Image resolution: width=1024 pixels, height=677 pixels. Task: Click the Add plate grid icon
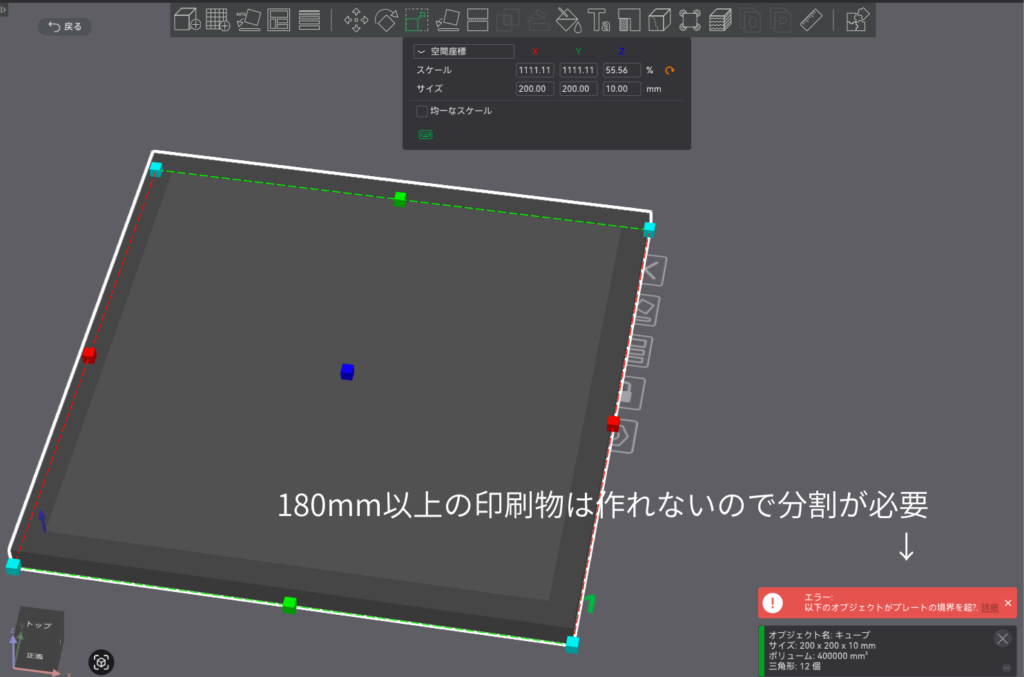click(217, 19)
